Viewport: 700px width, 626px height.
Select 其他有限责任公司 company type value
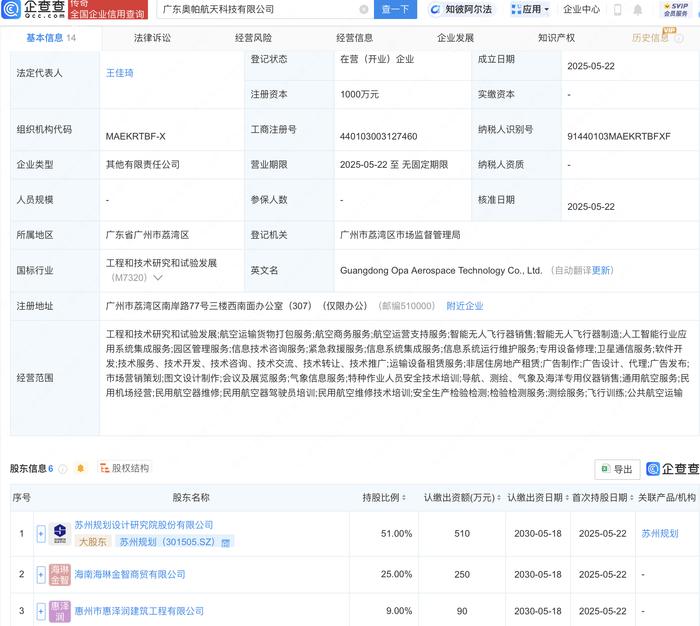coord(142,164)
